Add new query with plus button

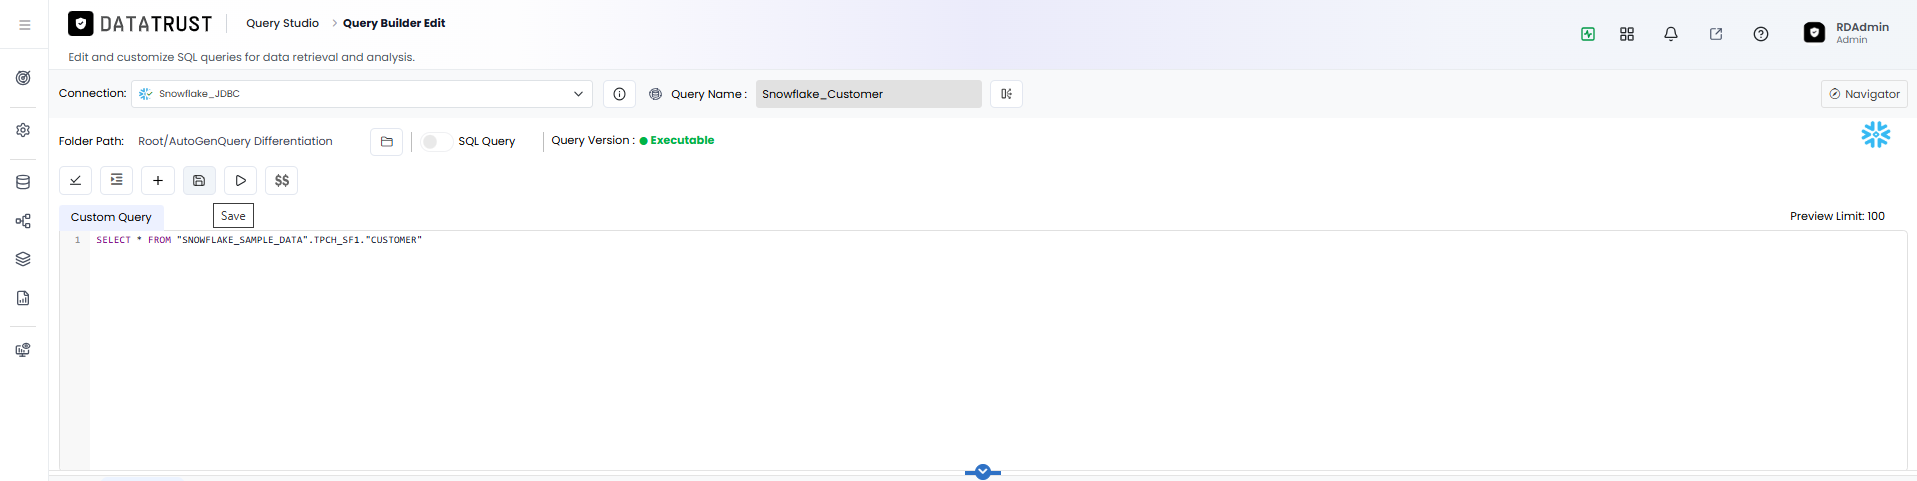point(158,181)
